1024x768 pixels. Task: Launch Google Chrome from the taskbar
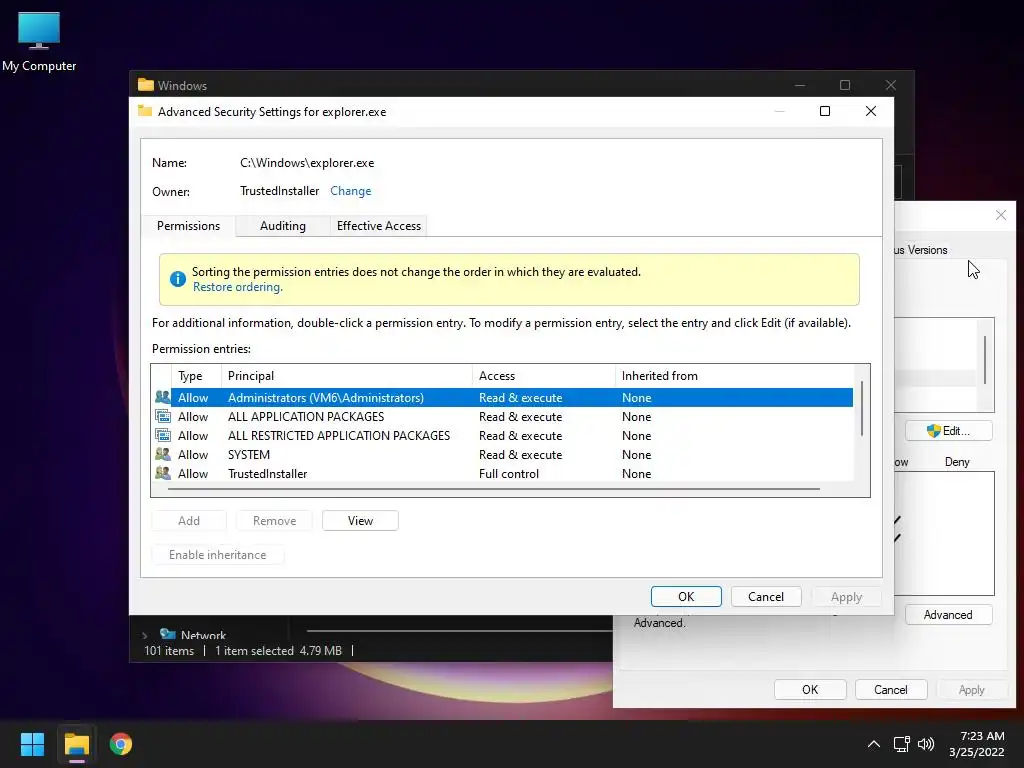click(121, 744)
